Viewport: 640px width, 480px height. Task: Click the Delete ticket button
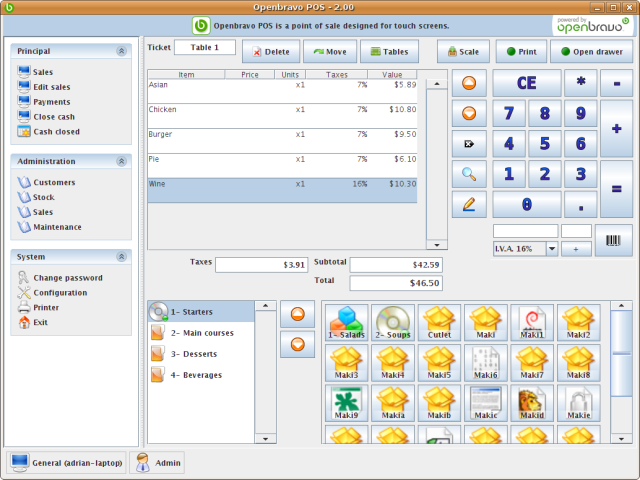tap(271, 51)
